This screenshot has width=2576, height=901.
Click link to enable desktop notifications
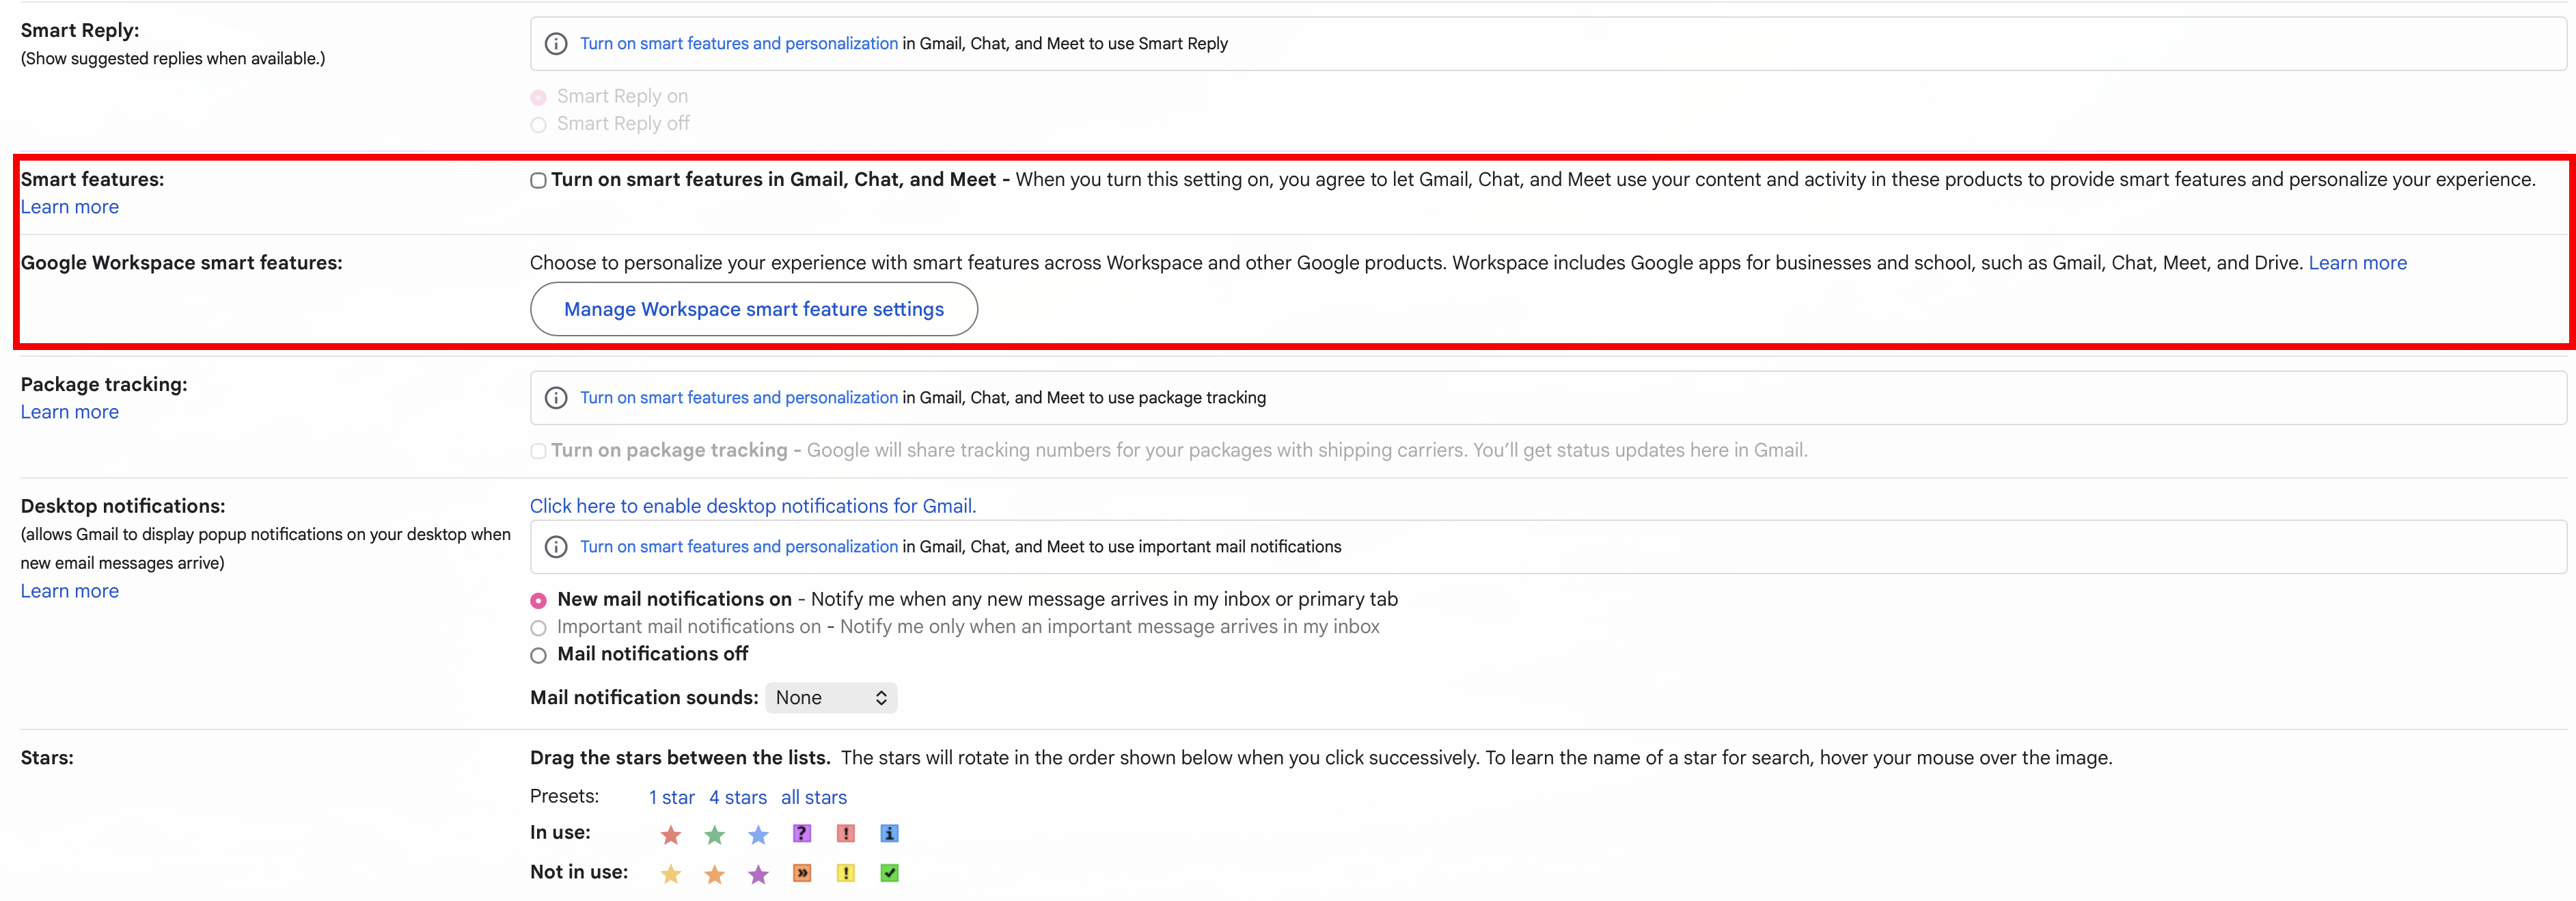point(752,506)
